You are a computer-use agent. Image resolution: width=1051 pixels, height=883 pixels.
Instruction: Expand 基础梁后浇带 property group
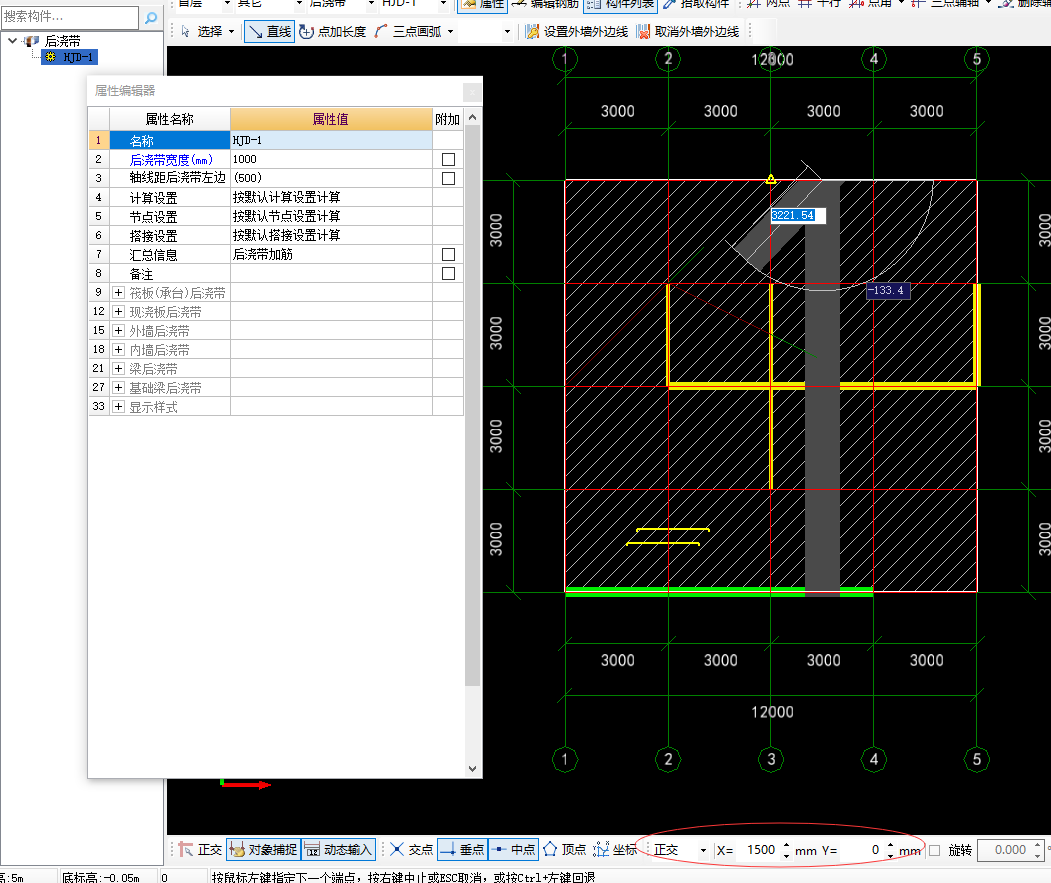pos(119,388)
